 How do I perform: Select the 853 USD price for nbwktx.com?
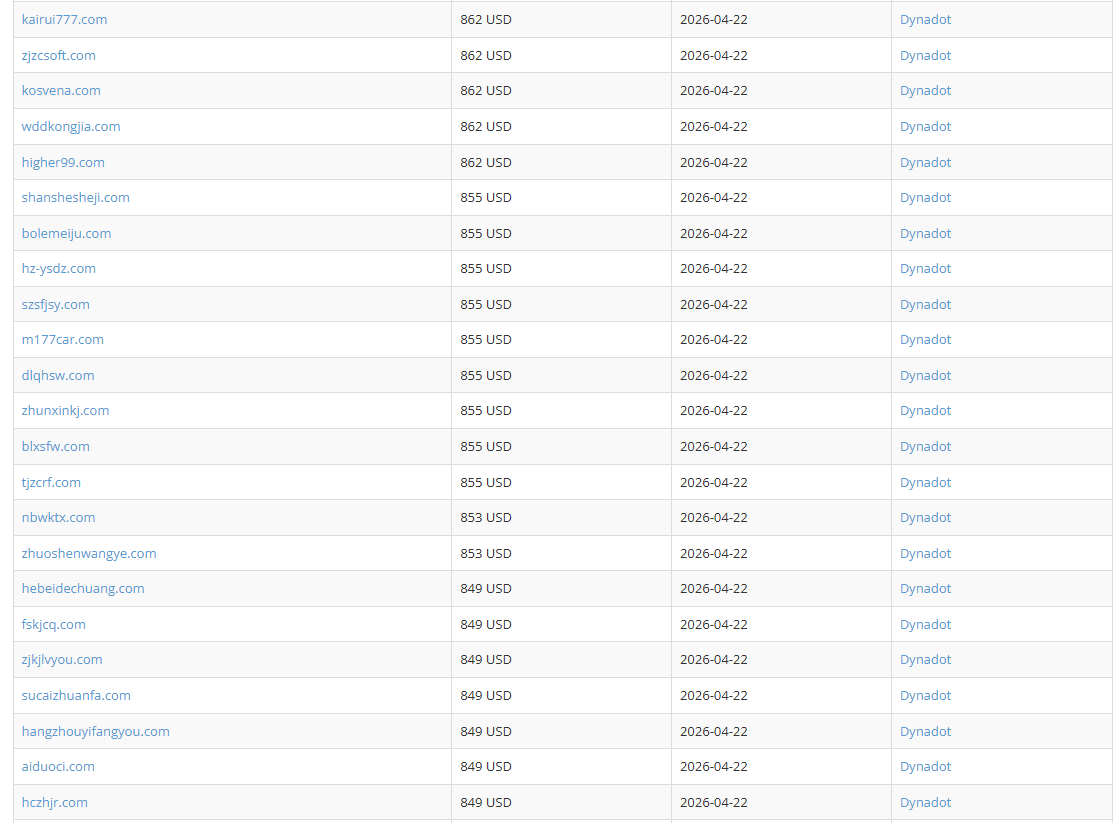486,518
